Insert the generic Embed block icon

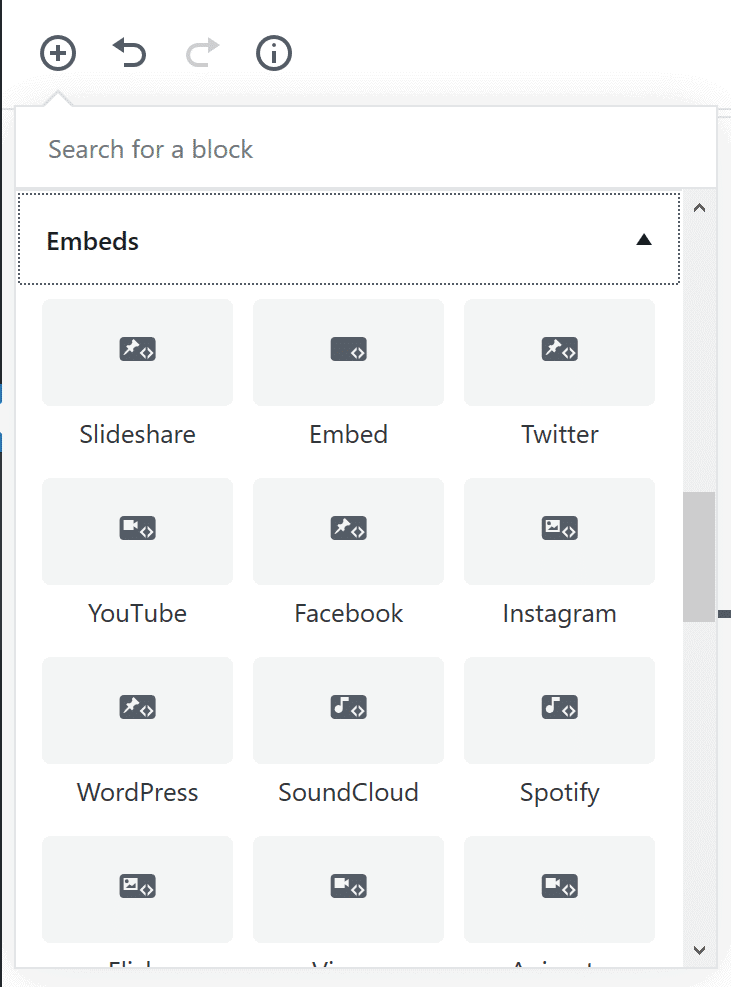point(348,349)
